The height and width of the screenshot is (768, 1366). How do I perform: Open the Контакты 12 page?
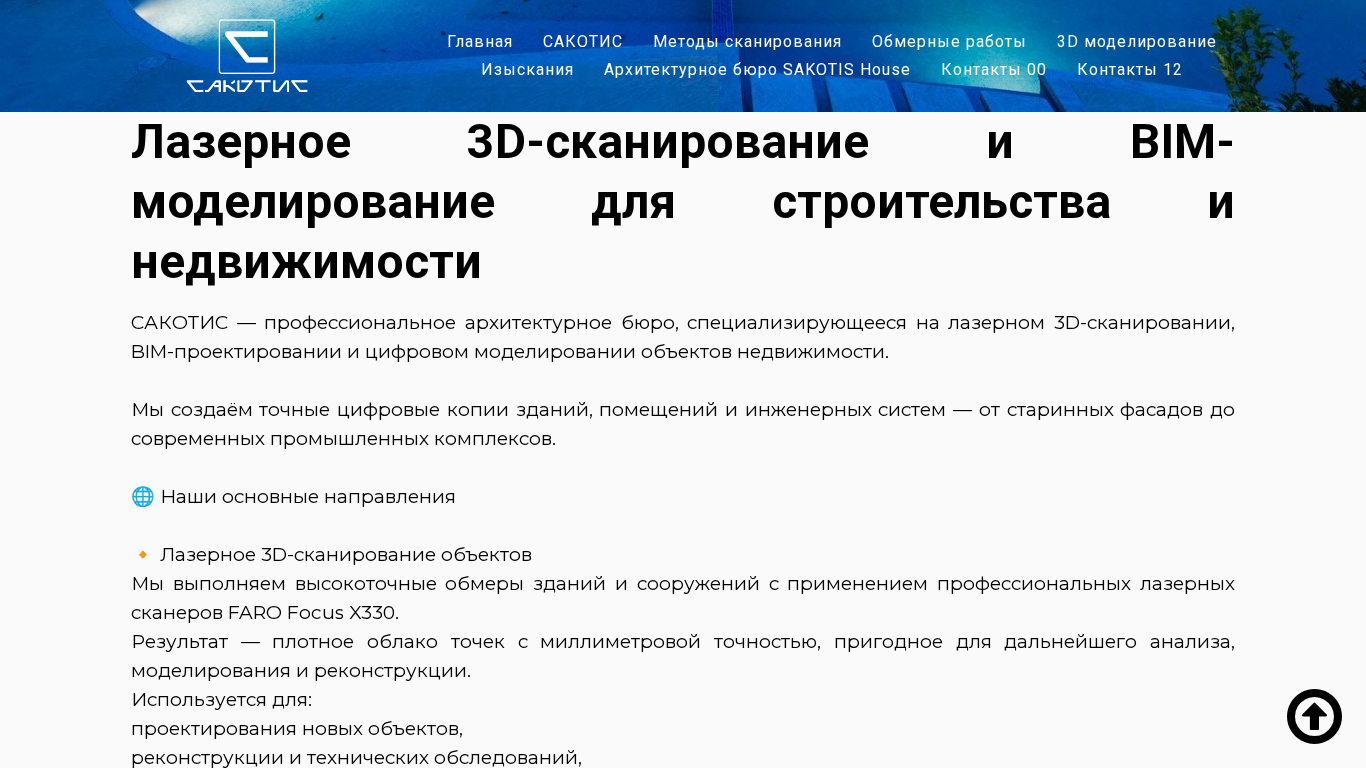(1129, 70)
